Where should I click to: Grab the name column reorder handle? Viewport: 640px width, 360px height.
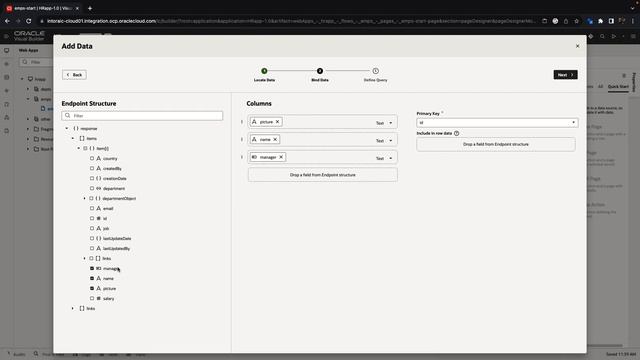coord(242,140)
